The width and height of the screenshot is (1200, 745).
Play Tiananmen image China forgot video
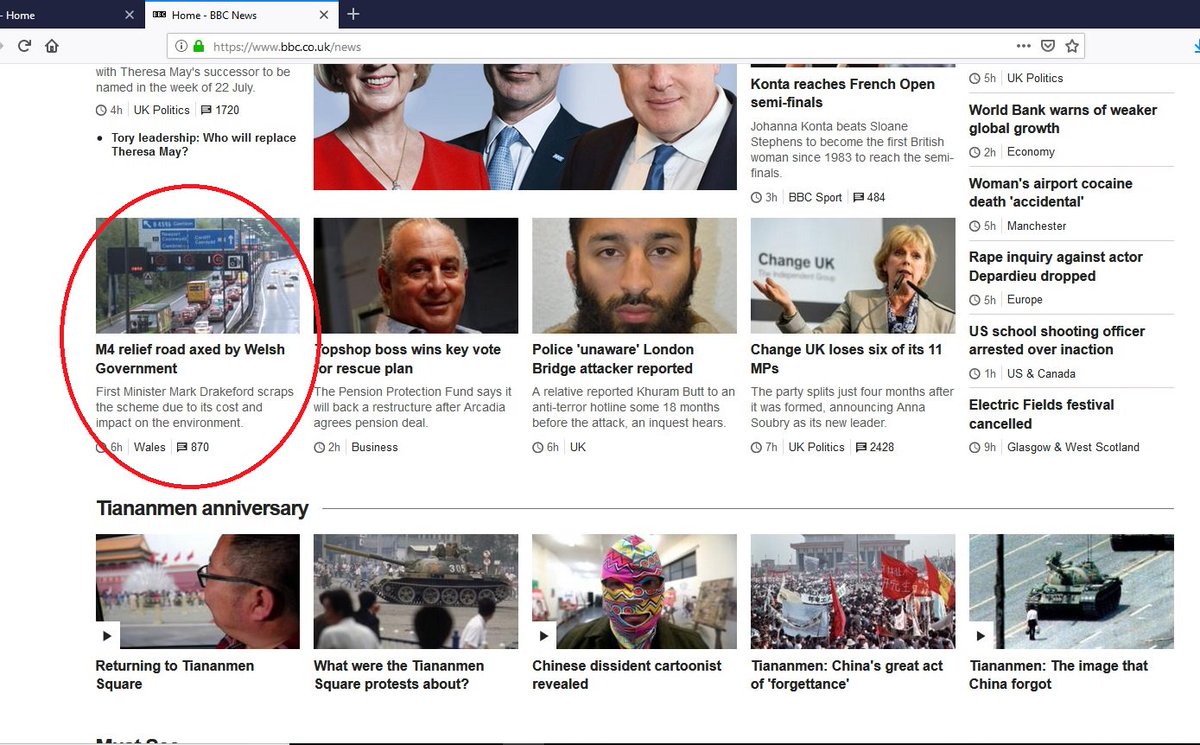pos(981,636)
